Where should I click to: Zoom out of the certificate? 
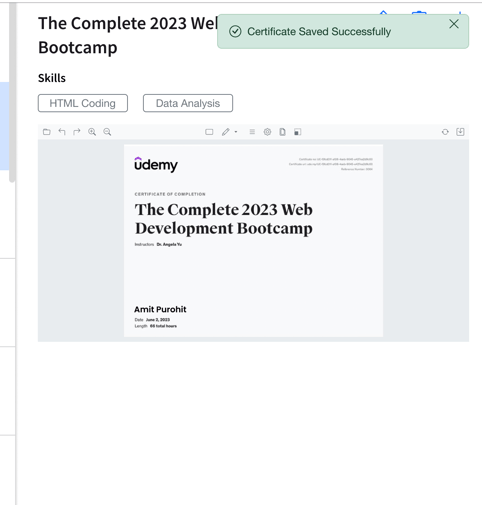tap(107, 132)
